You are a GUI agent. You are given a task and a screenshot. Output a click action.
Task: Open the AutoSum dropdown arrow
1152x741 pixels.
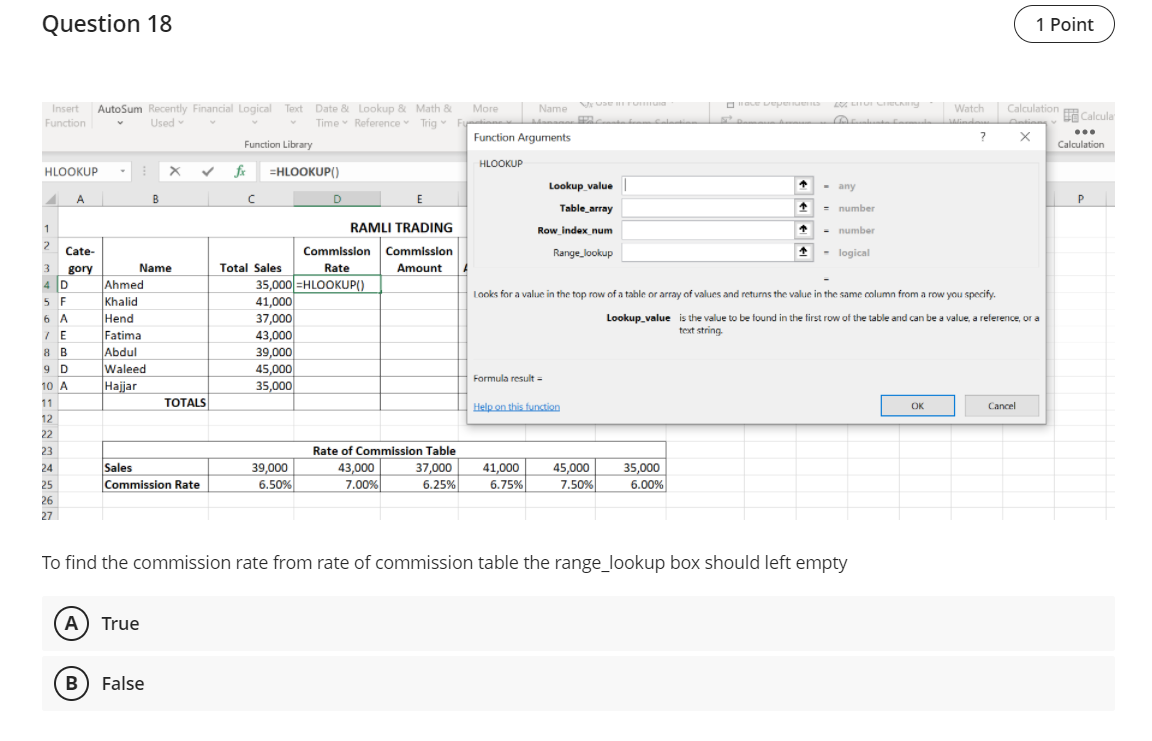point(119,123)
